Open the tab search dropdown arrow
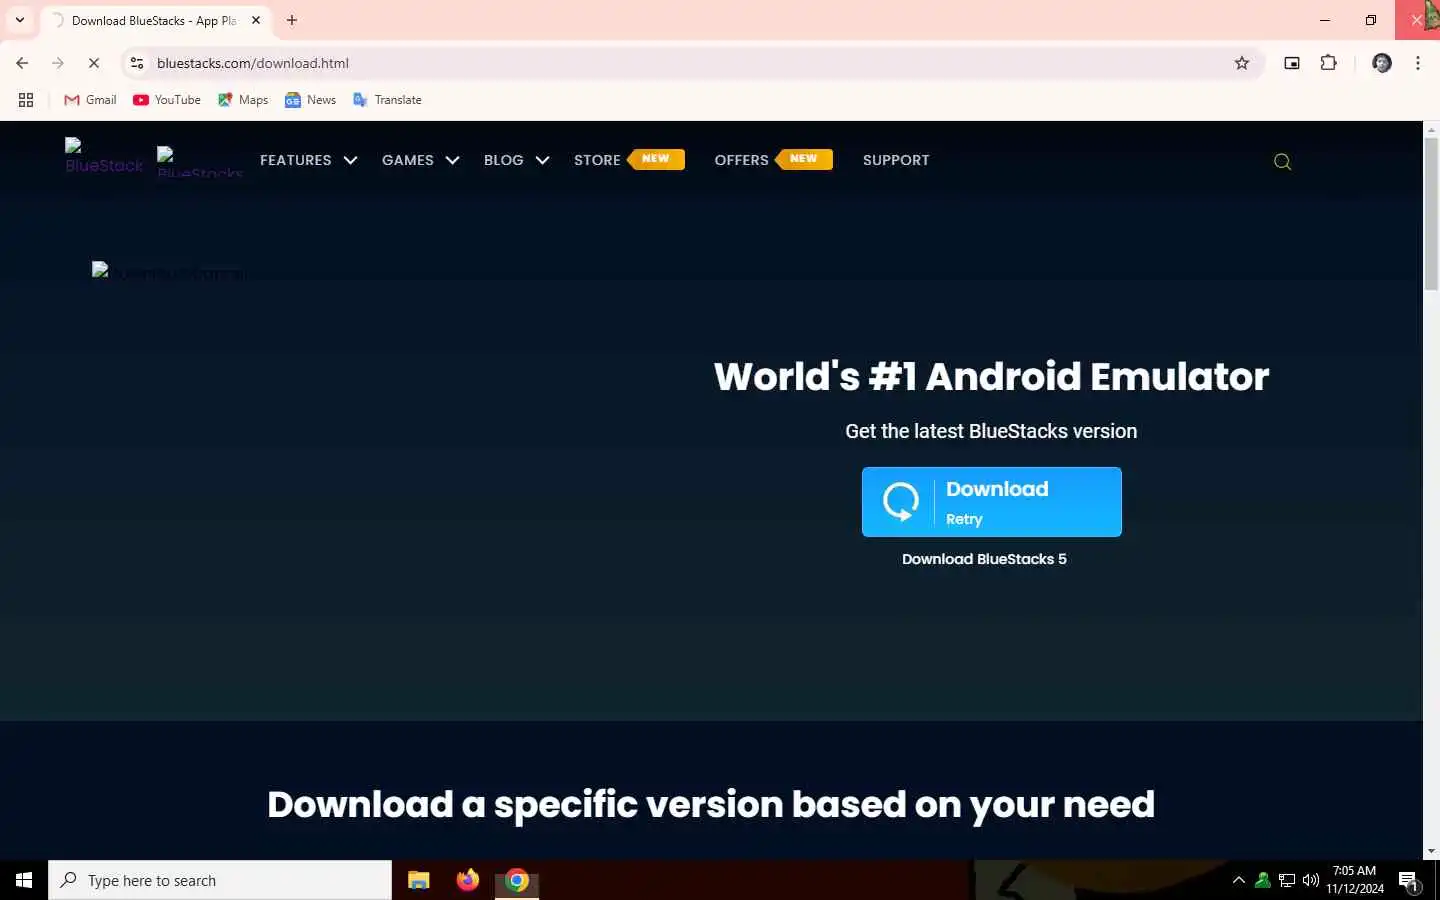 click(19, 20)
